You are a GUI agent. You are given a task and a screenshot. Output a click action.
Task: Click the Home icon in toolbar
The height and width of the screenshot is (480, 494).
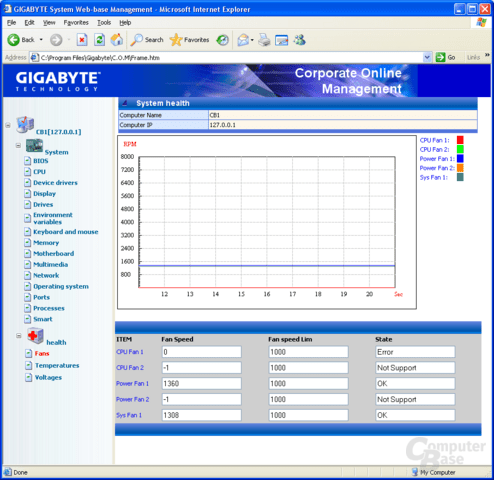pos(117,40)
